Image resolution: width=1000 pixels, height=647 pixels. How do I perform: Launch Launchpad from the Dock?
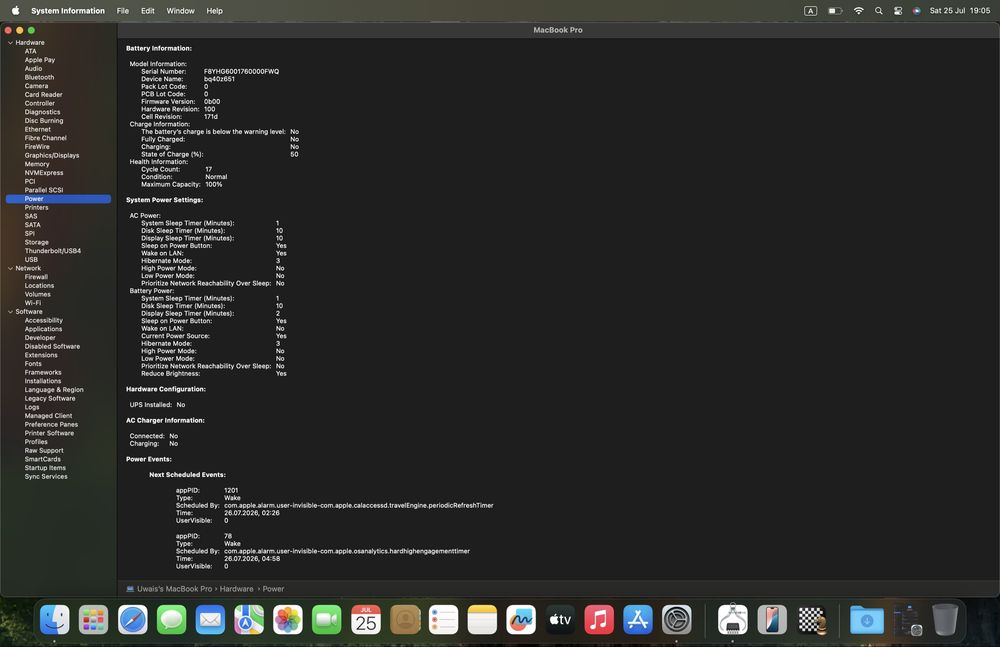tap(94, 620)
